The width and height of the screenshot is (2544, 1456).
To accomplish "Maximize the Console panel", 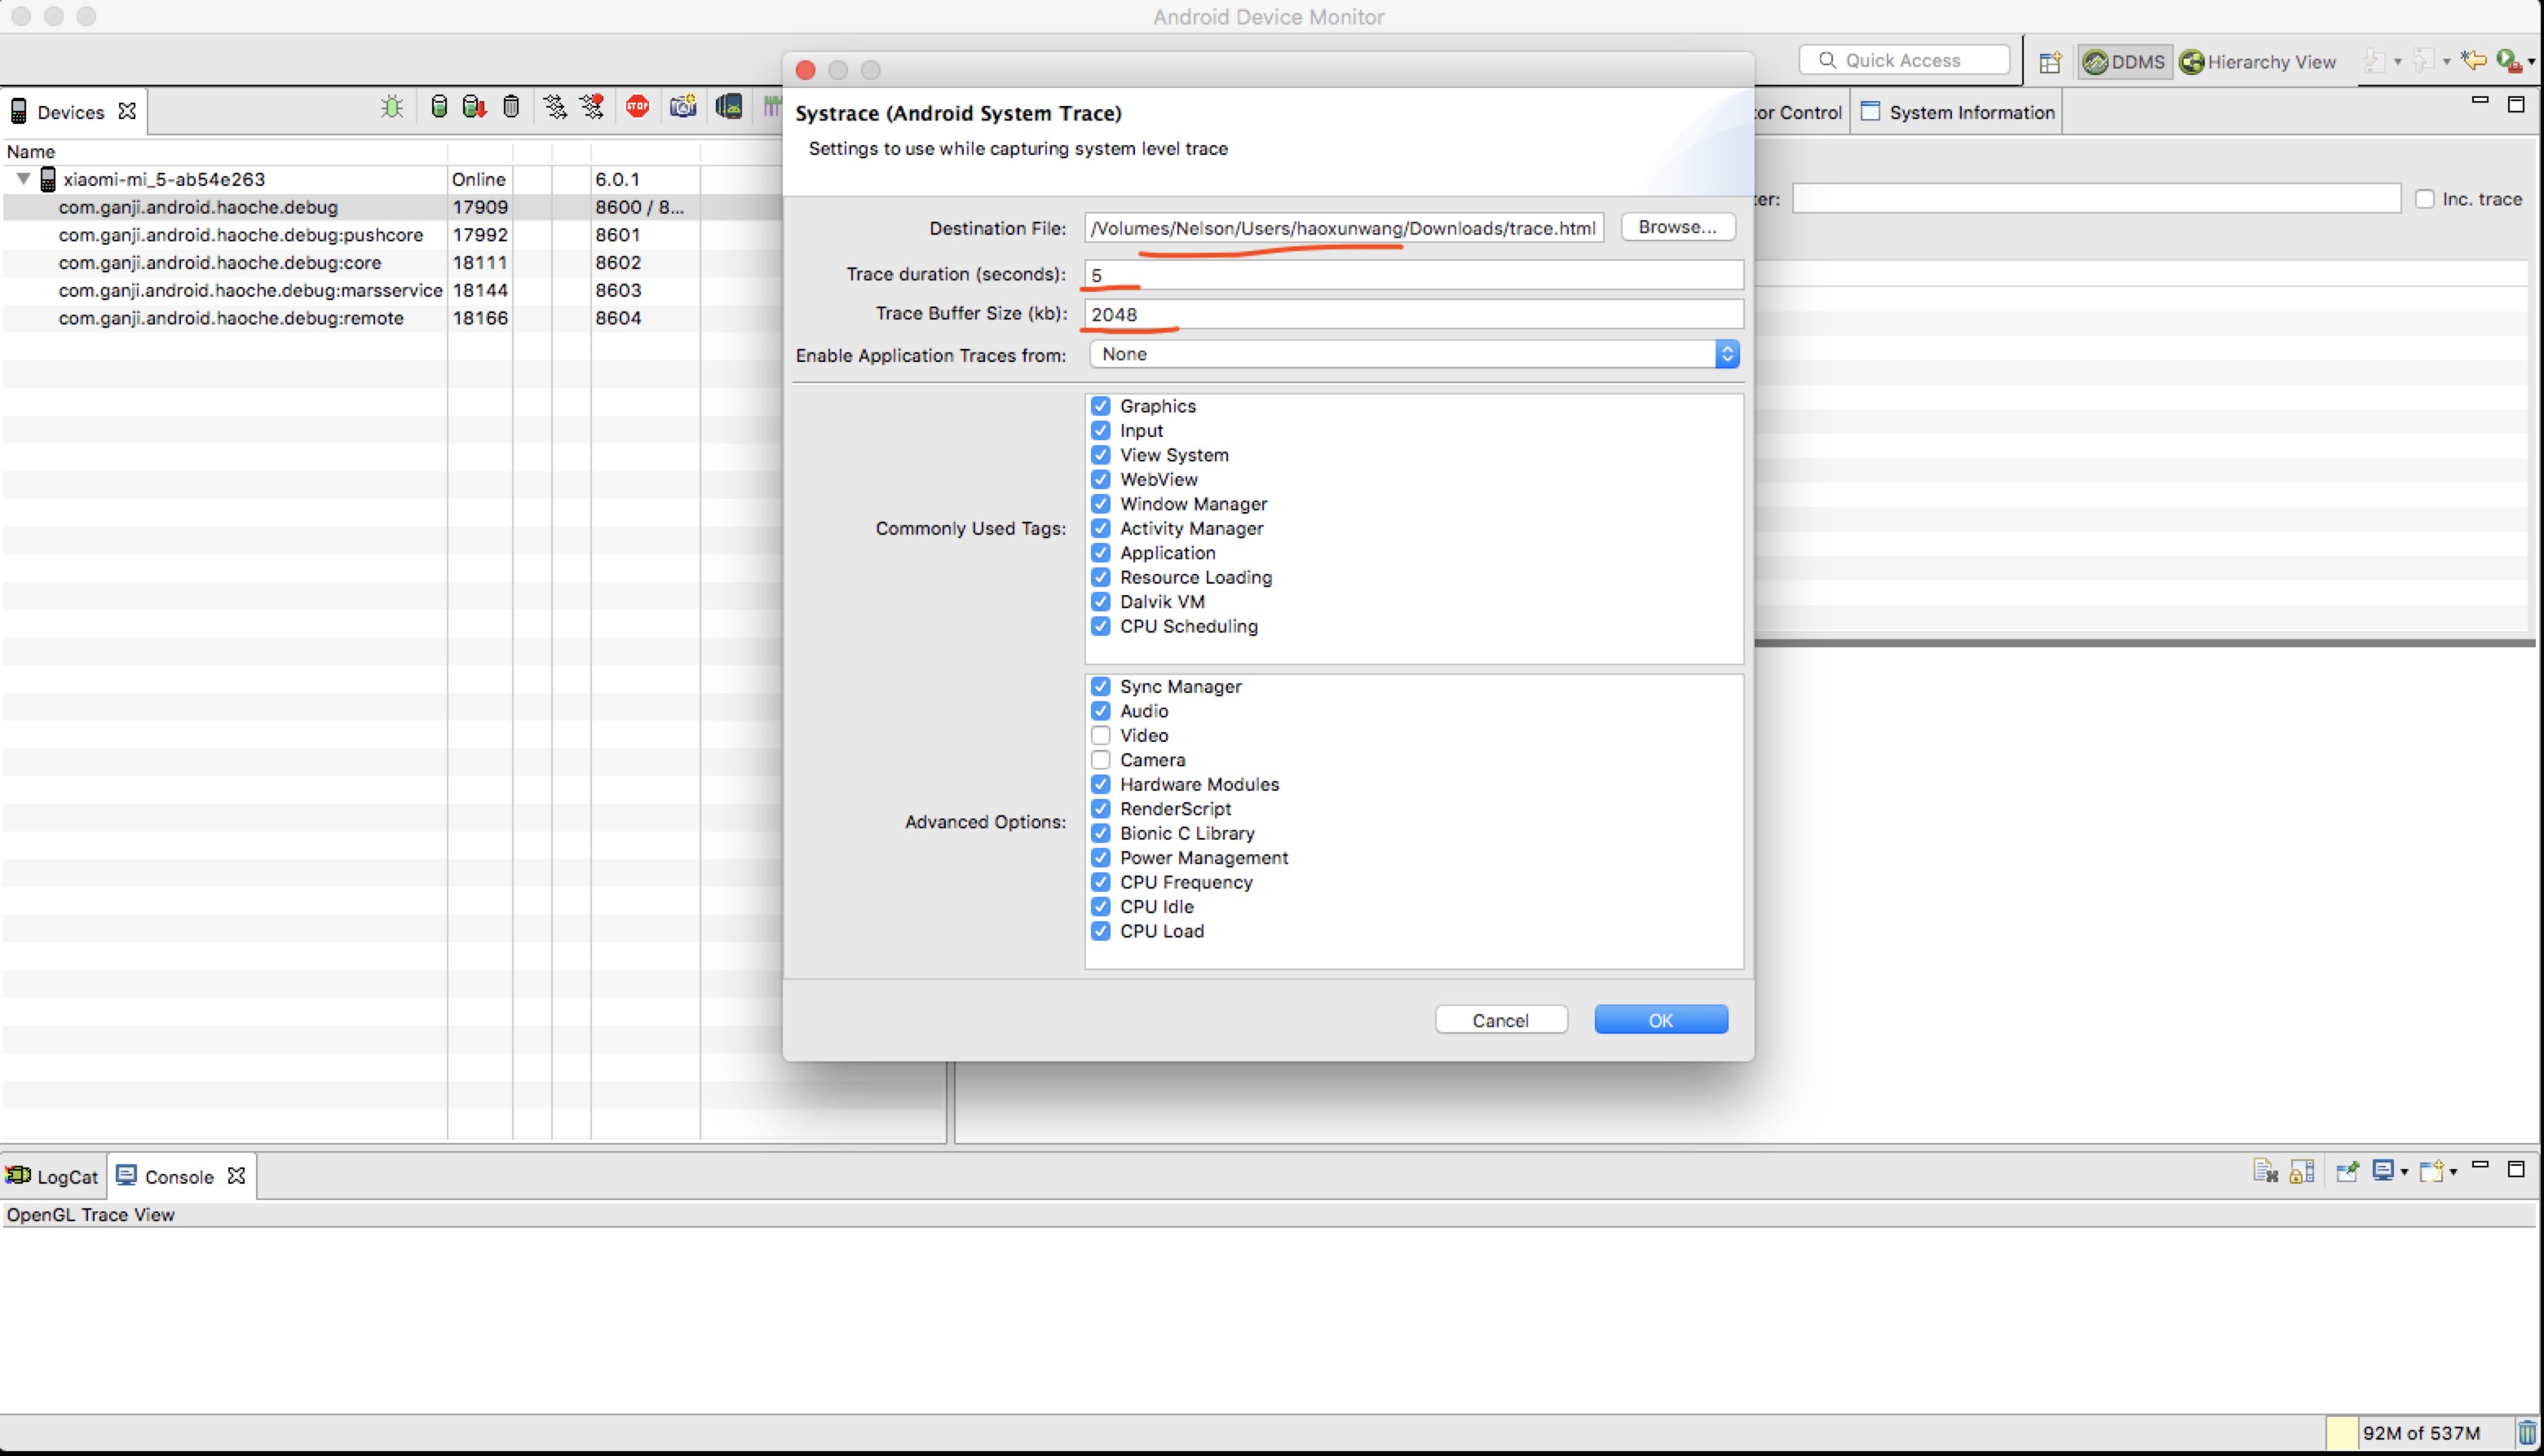I will pyautogui.click(x=2516, y=1168).
